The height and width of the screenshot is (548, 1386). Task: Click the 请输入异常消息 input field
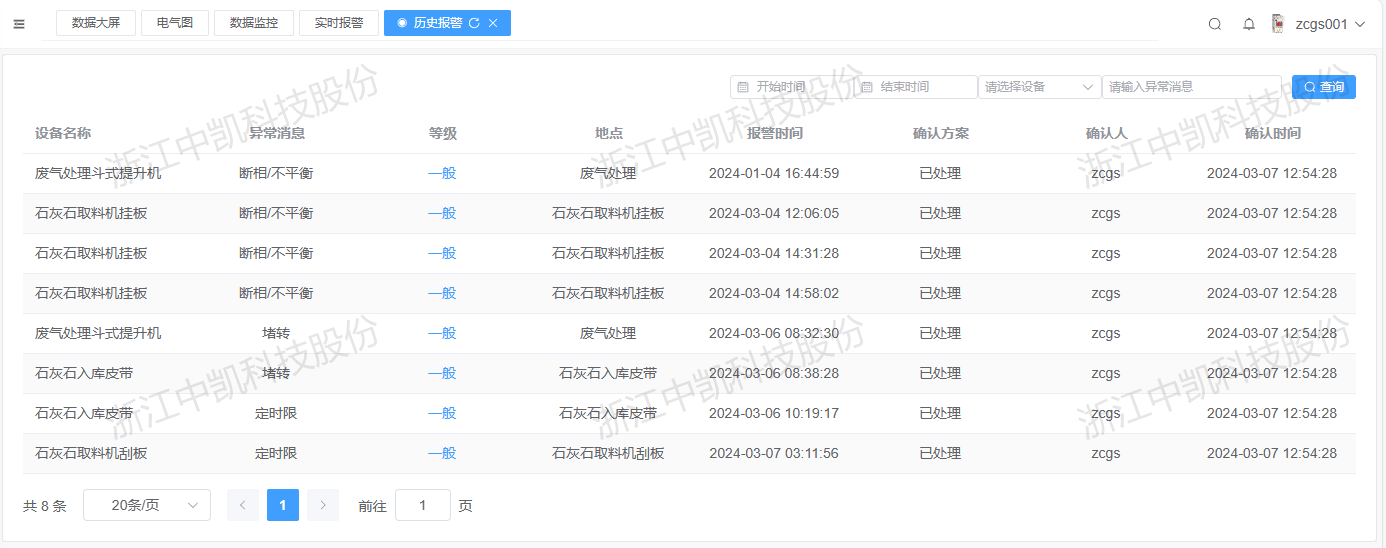pyautogui.click(x=1190, y=87)
